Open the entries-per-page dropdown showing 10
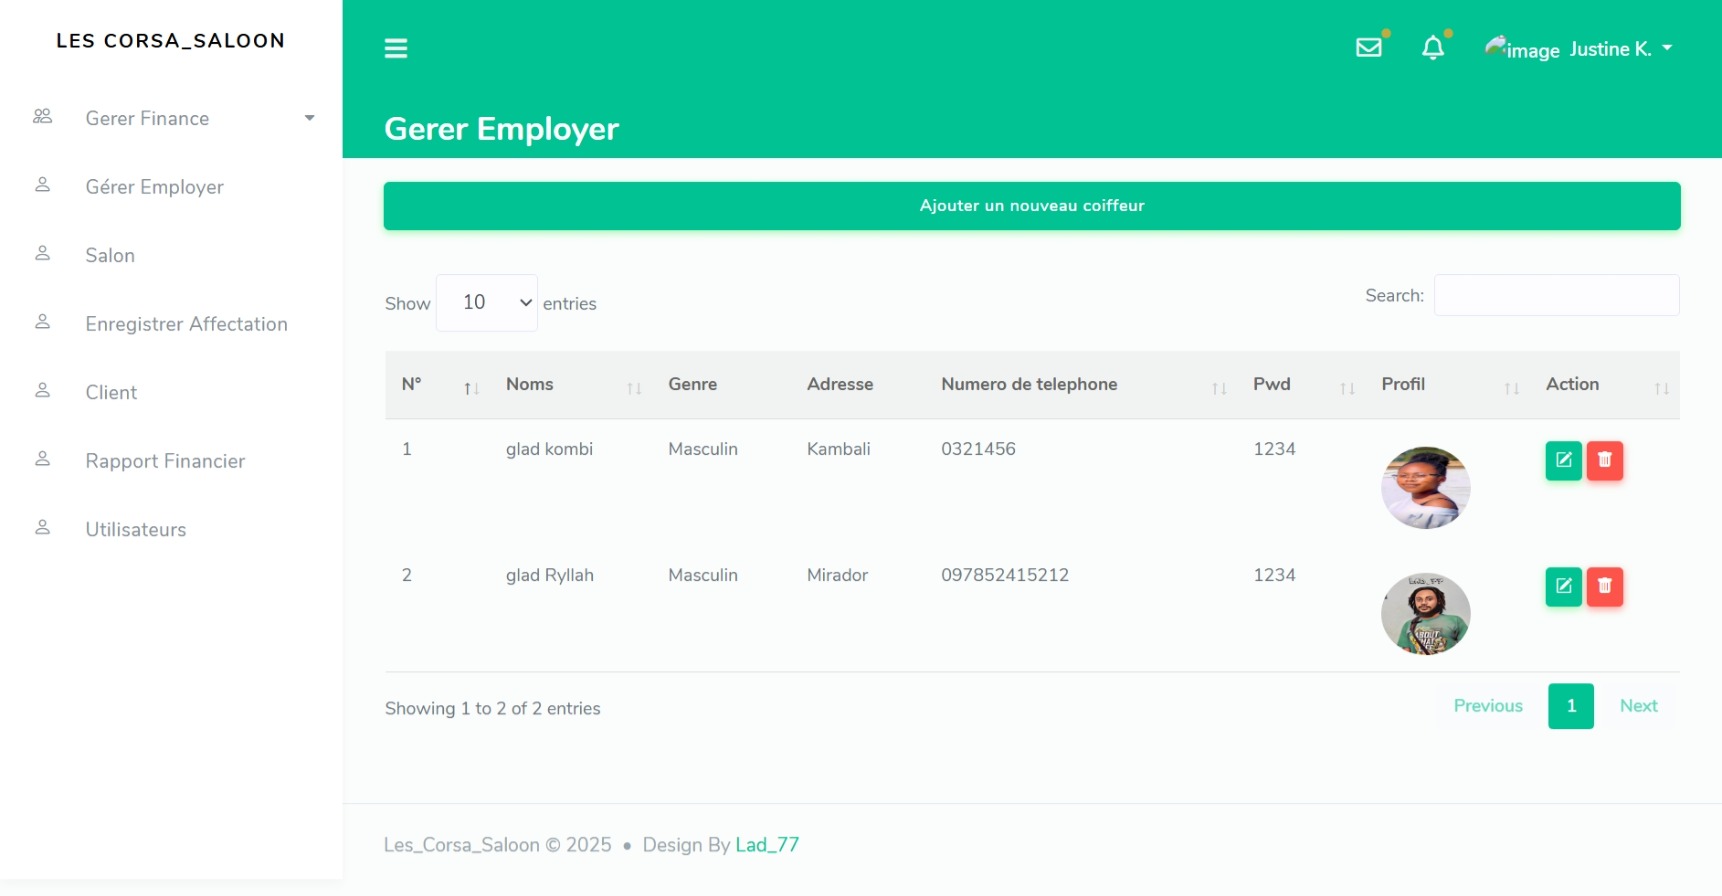The width and height of the screenshot is (1722, 896). pyautogui.click(x=487, y=302)
